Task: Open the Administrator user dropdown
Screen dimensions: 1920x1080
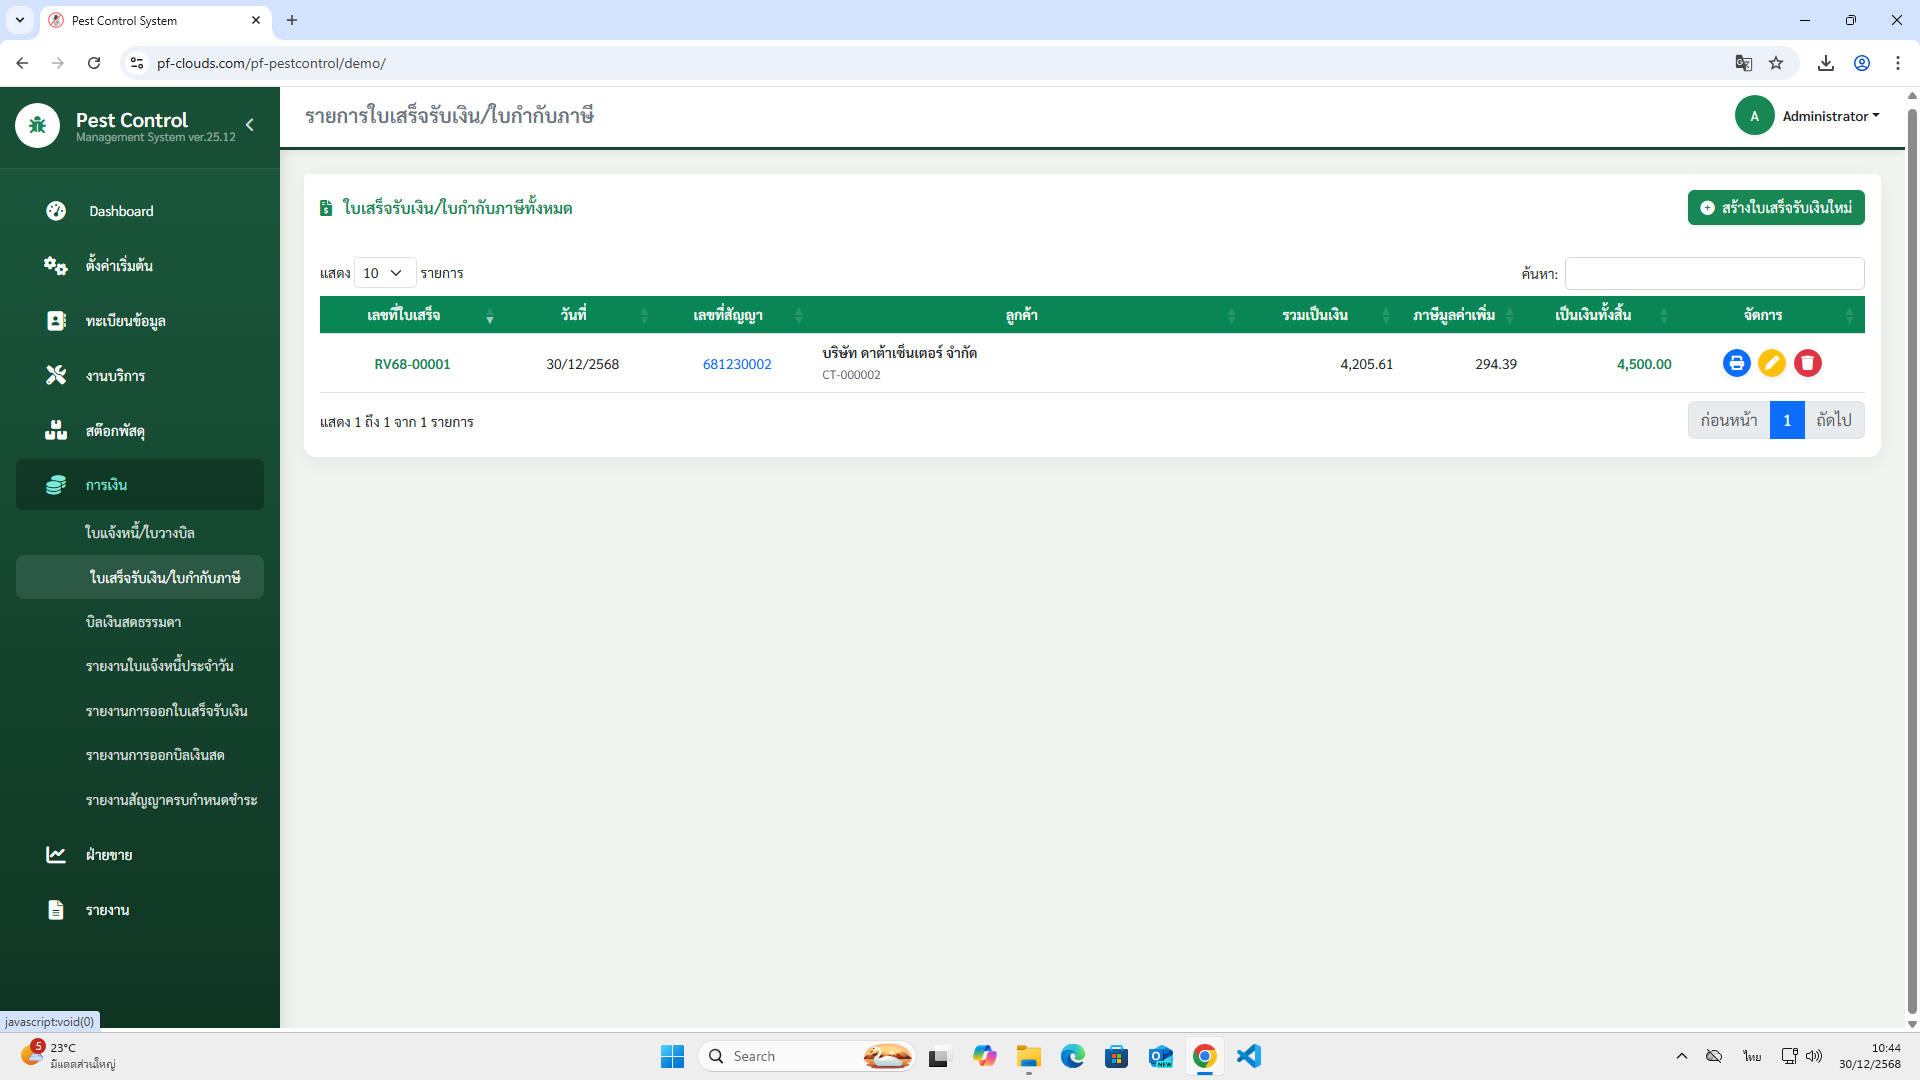Action: coord(1829,116)
